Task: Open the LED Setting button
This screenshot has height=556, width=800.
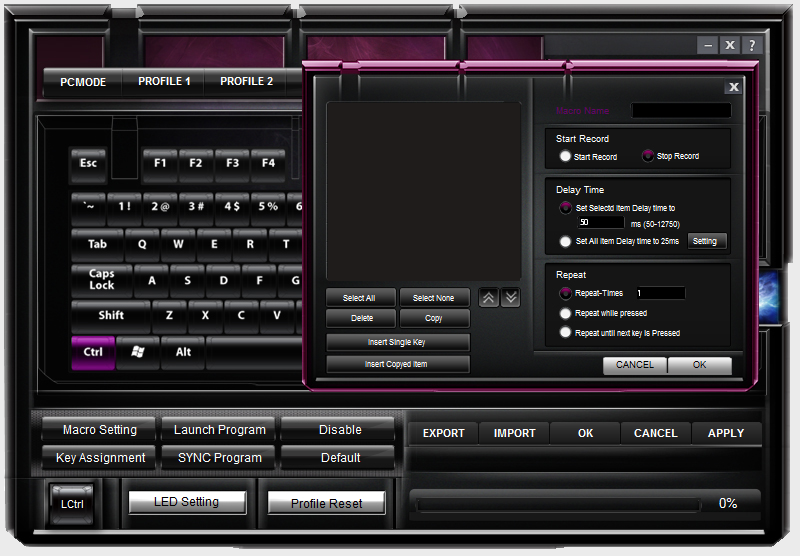Action: pyautogui.click(x=187, y=502)
